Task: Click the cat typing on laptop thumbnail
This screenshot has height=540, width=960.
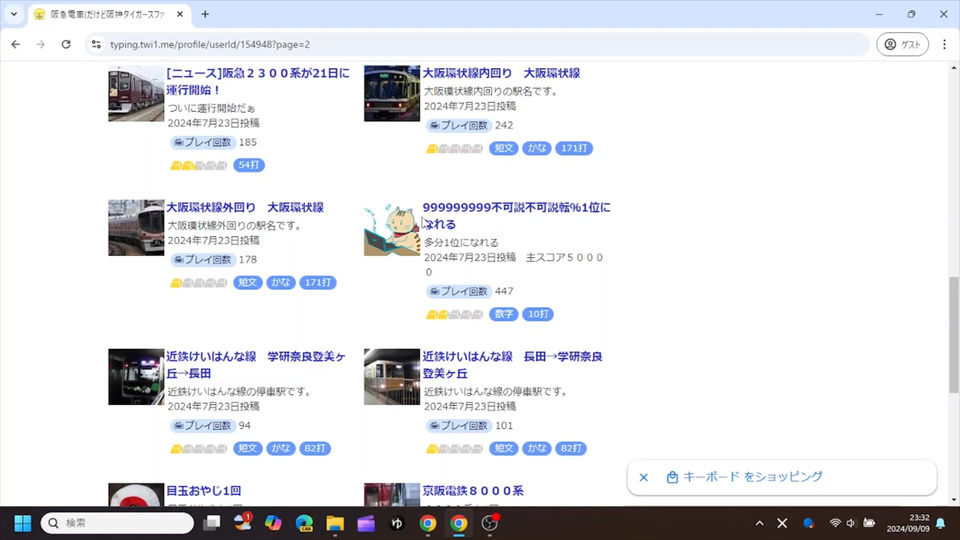Action: [x=392, y=228]
